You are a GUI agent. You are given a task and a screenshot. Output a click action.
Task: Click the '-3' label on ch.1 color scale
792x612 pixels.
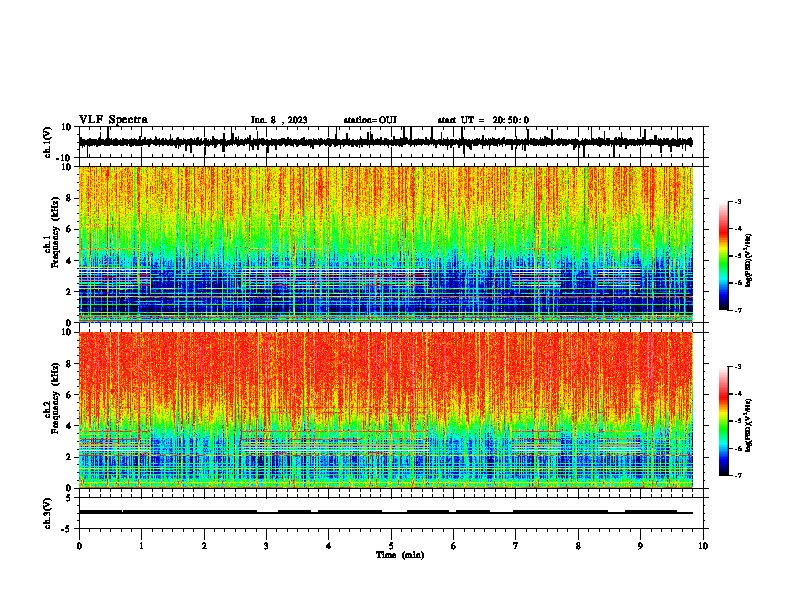tap(738, 201)
